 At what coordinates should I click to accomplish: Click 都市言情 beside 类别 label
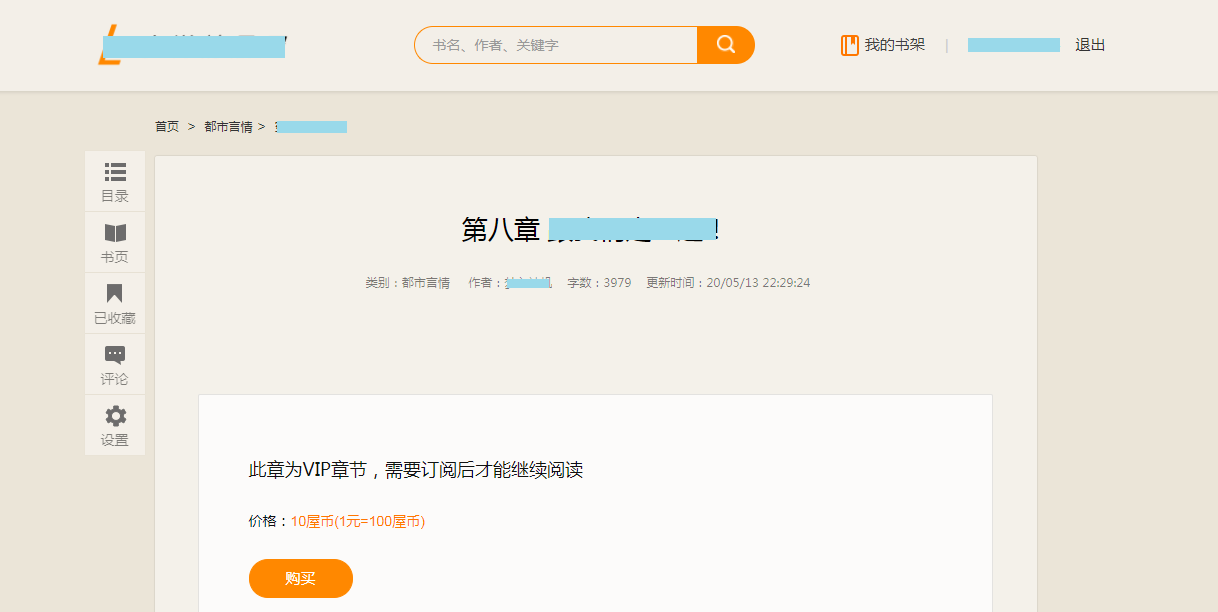pos(426,283)
